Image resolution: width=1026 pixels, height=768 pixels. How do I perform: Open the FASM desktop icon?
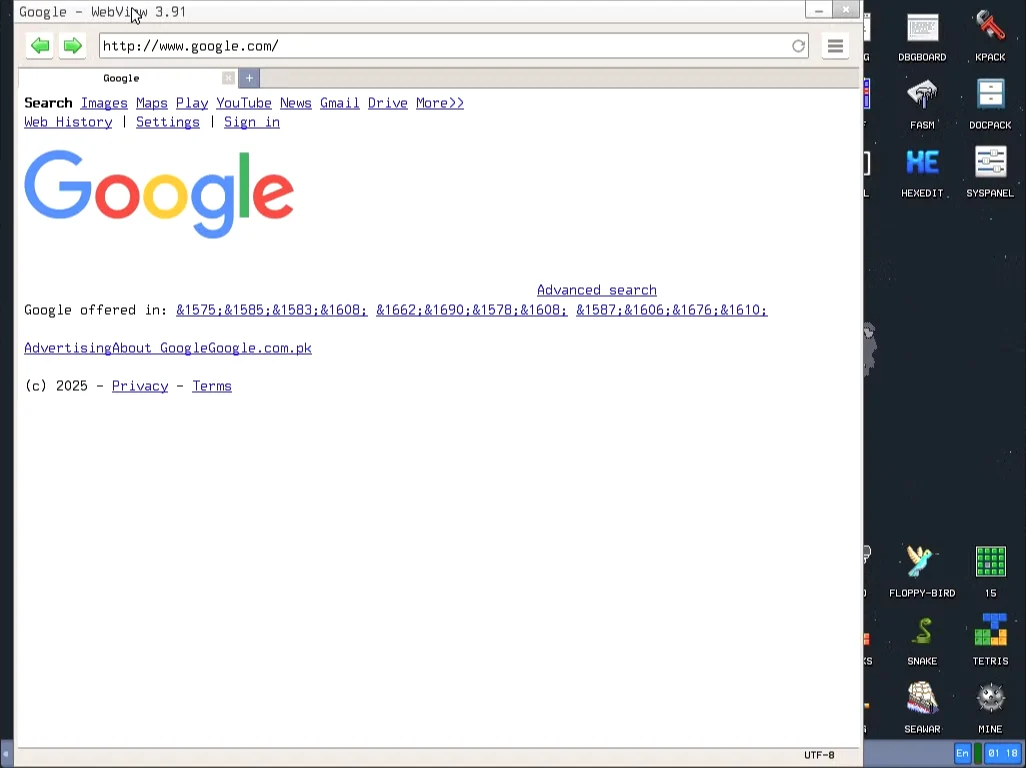[x=922, y=105]
